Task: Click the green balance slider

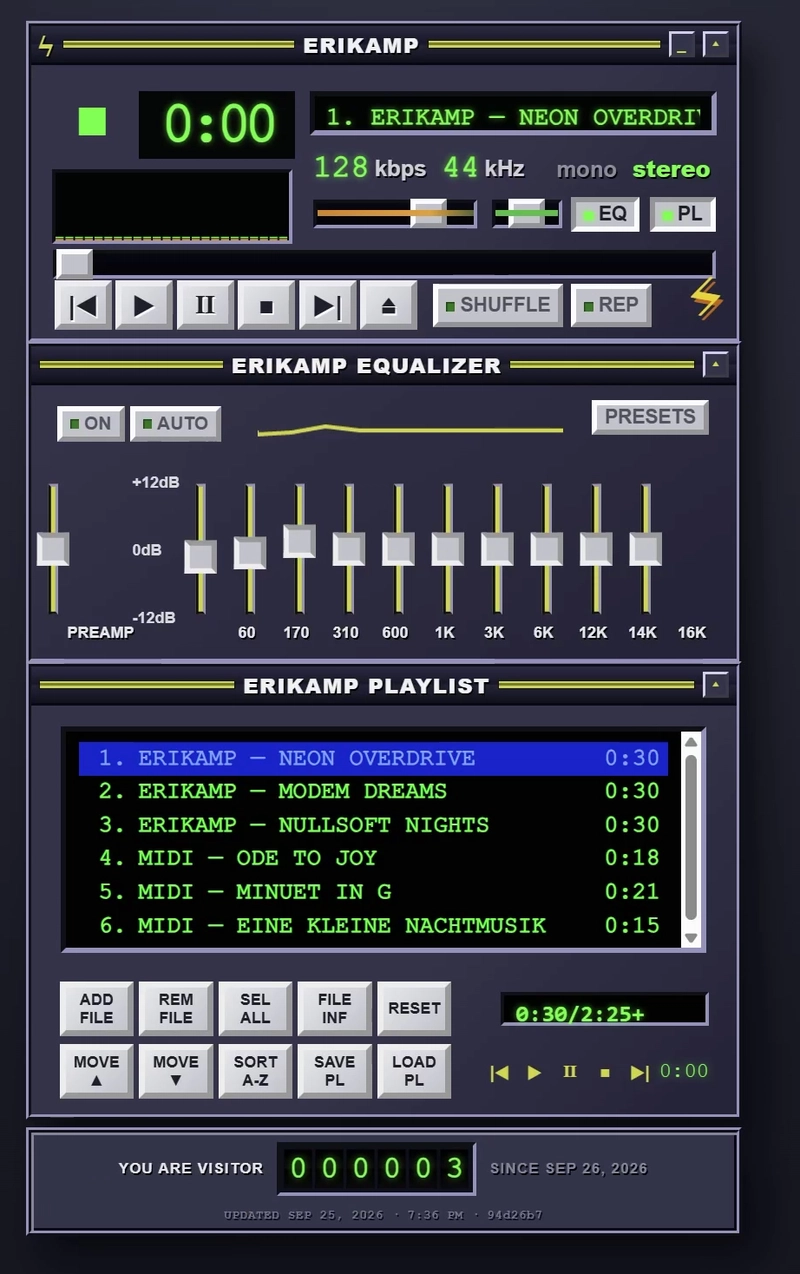Action: click(527, 213)
